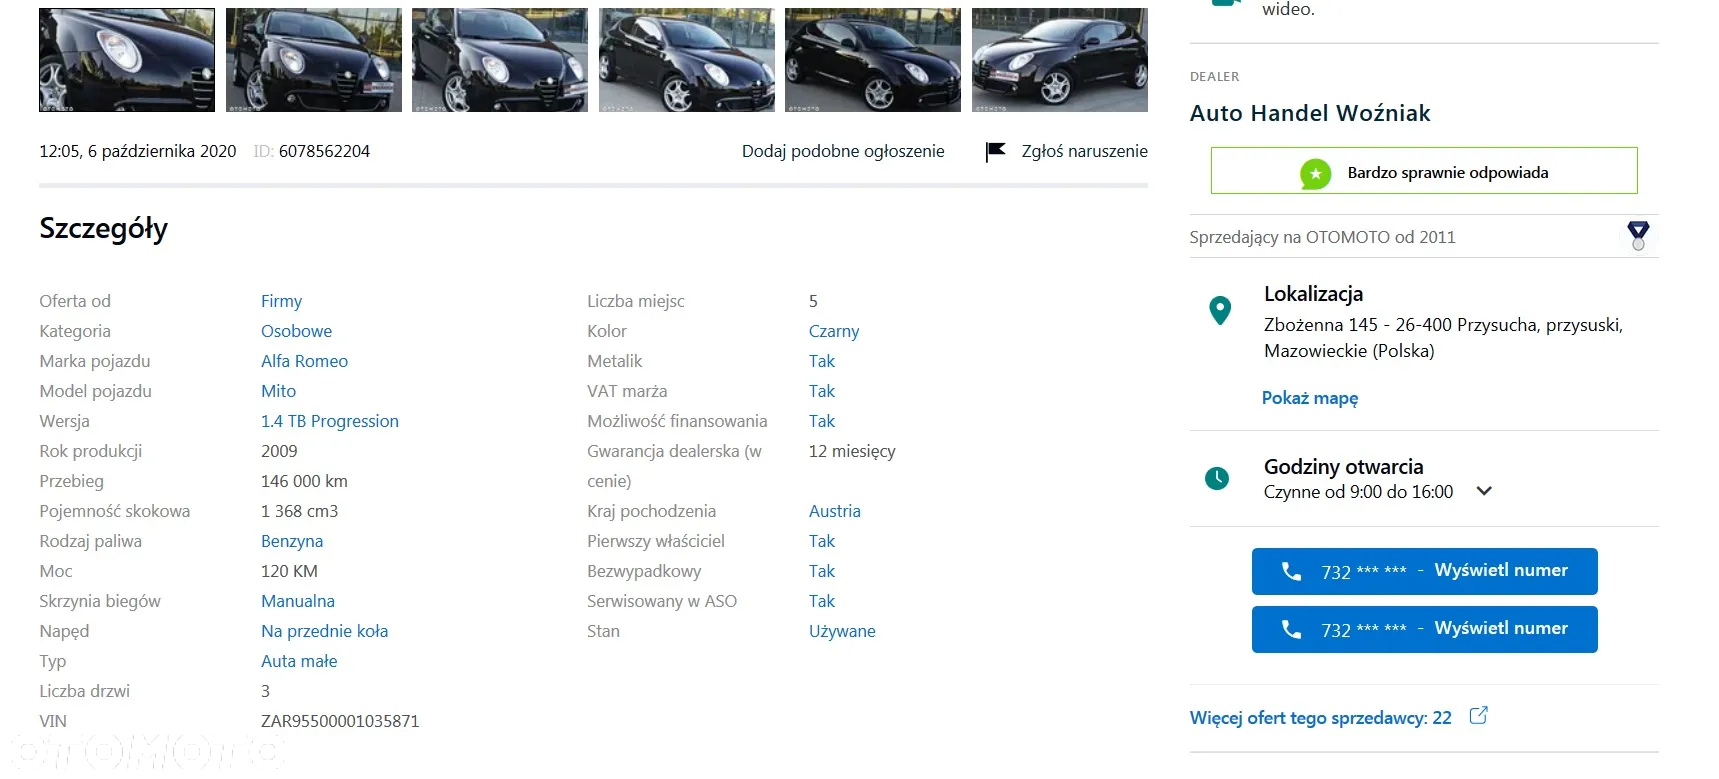1719x779 pixels.
Task: Reveal the first phone number
Action: [1424, 571]
